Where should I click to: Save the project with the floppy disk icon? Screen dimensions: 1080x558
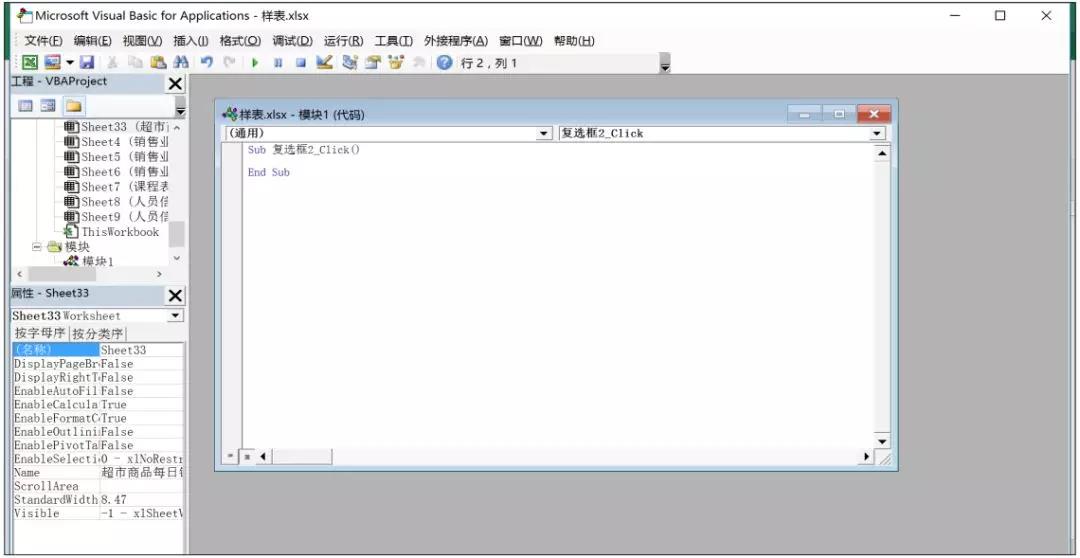[87, 63]
